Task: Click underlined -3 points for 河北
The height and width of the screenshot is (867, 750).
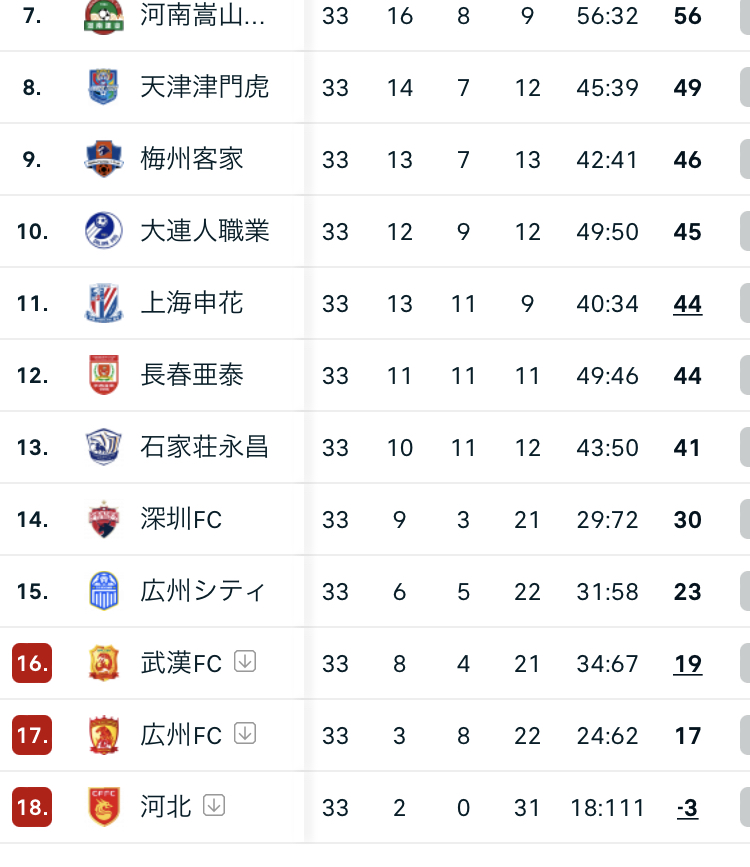Action: tap(688, 808)
